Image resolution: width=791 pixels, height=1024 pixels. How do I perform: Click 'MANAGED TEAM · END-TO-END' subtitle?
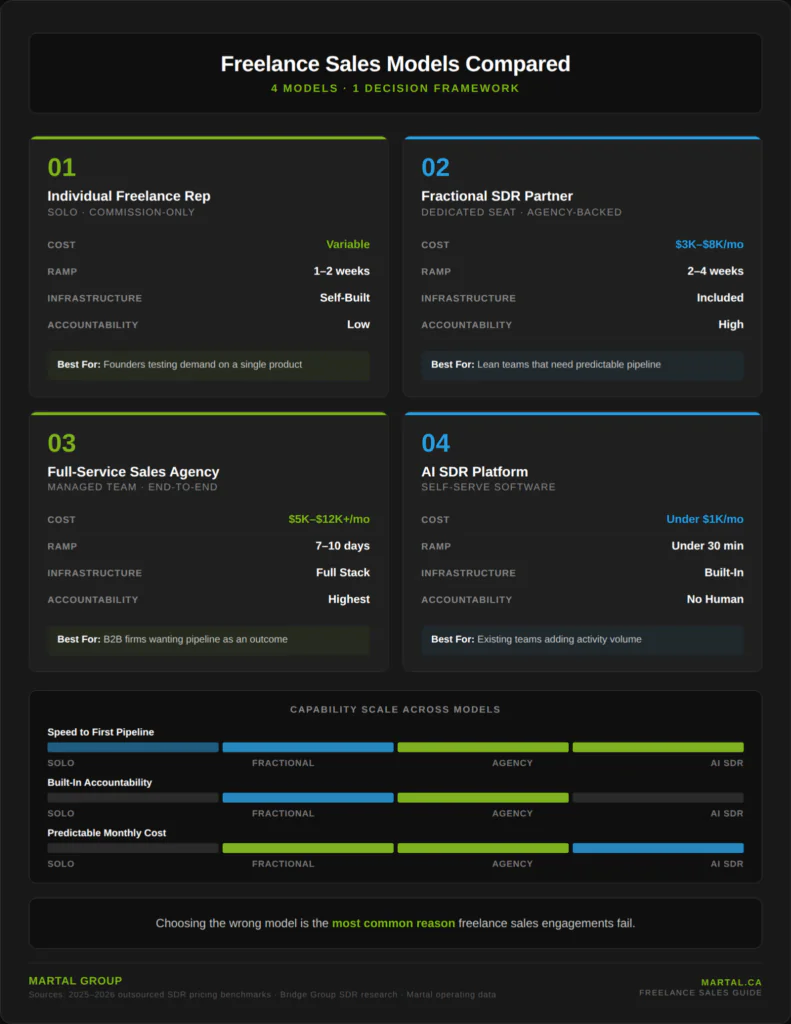pyautogui.click(x=132, y=487)
